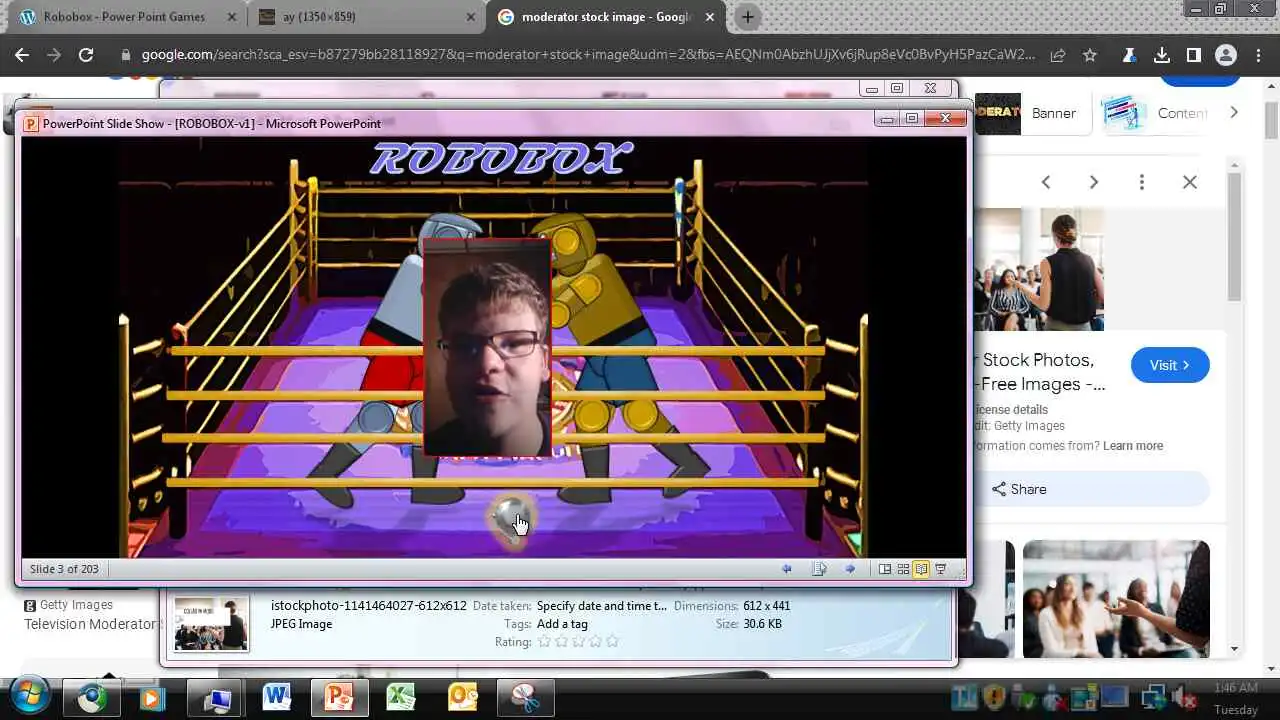Viewport: 1280px width, 720px height.
Task: Share this page from address bar
Action: coord(1058,55)
